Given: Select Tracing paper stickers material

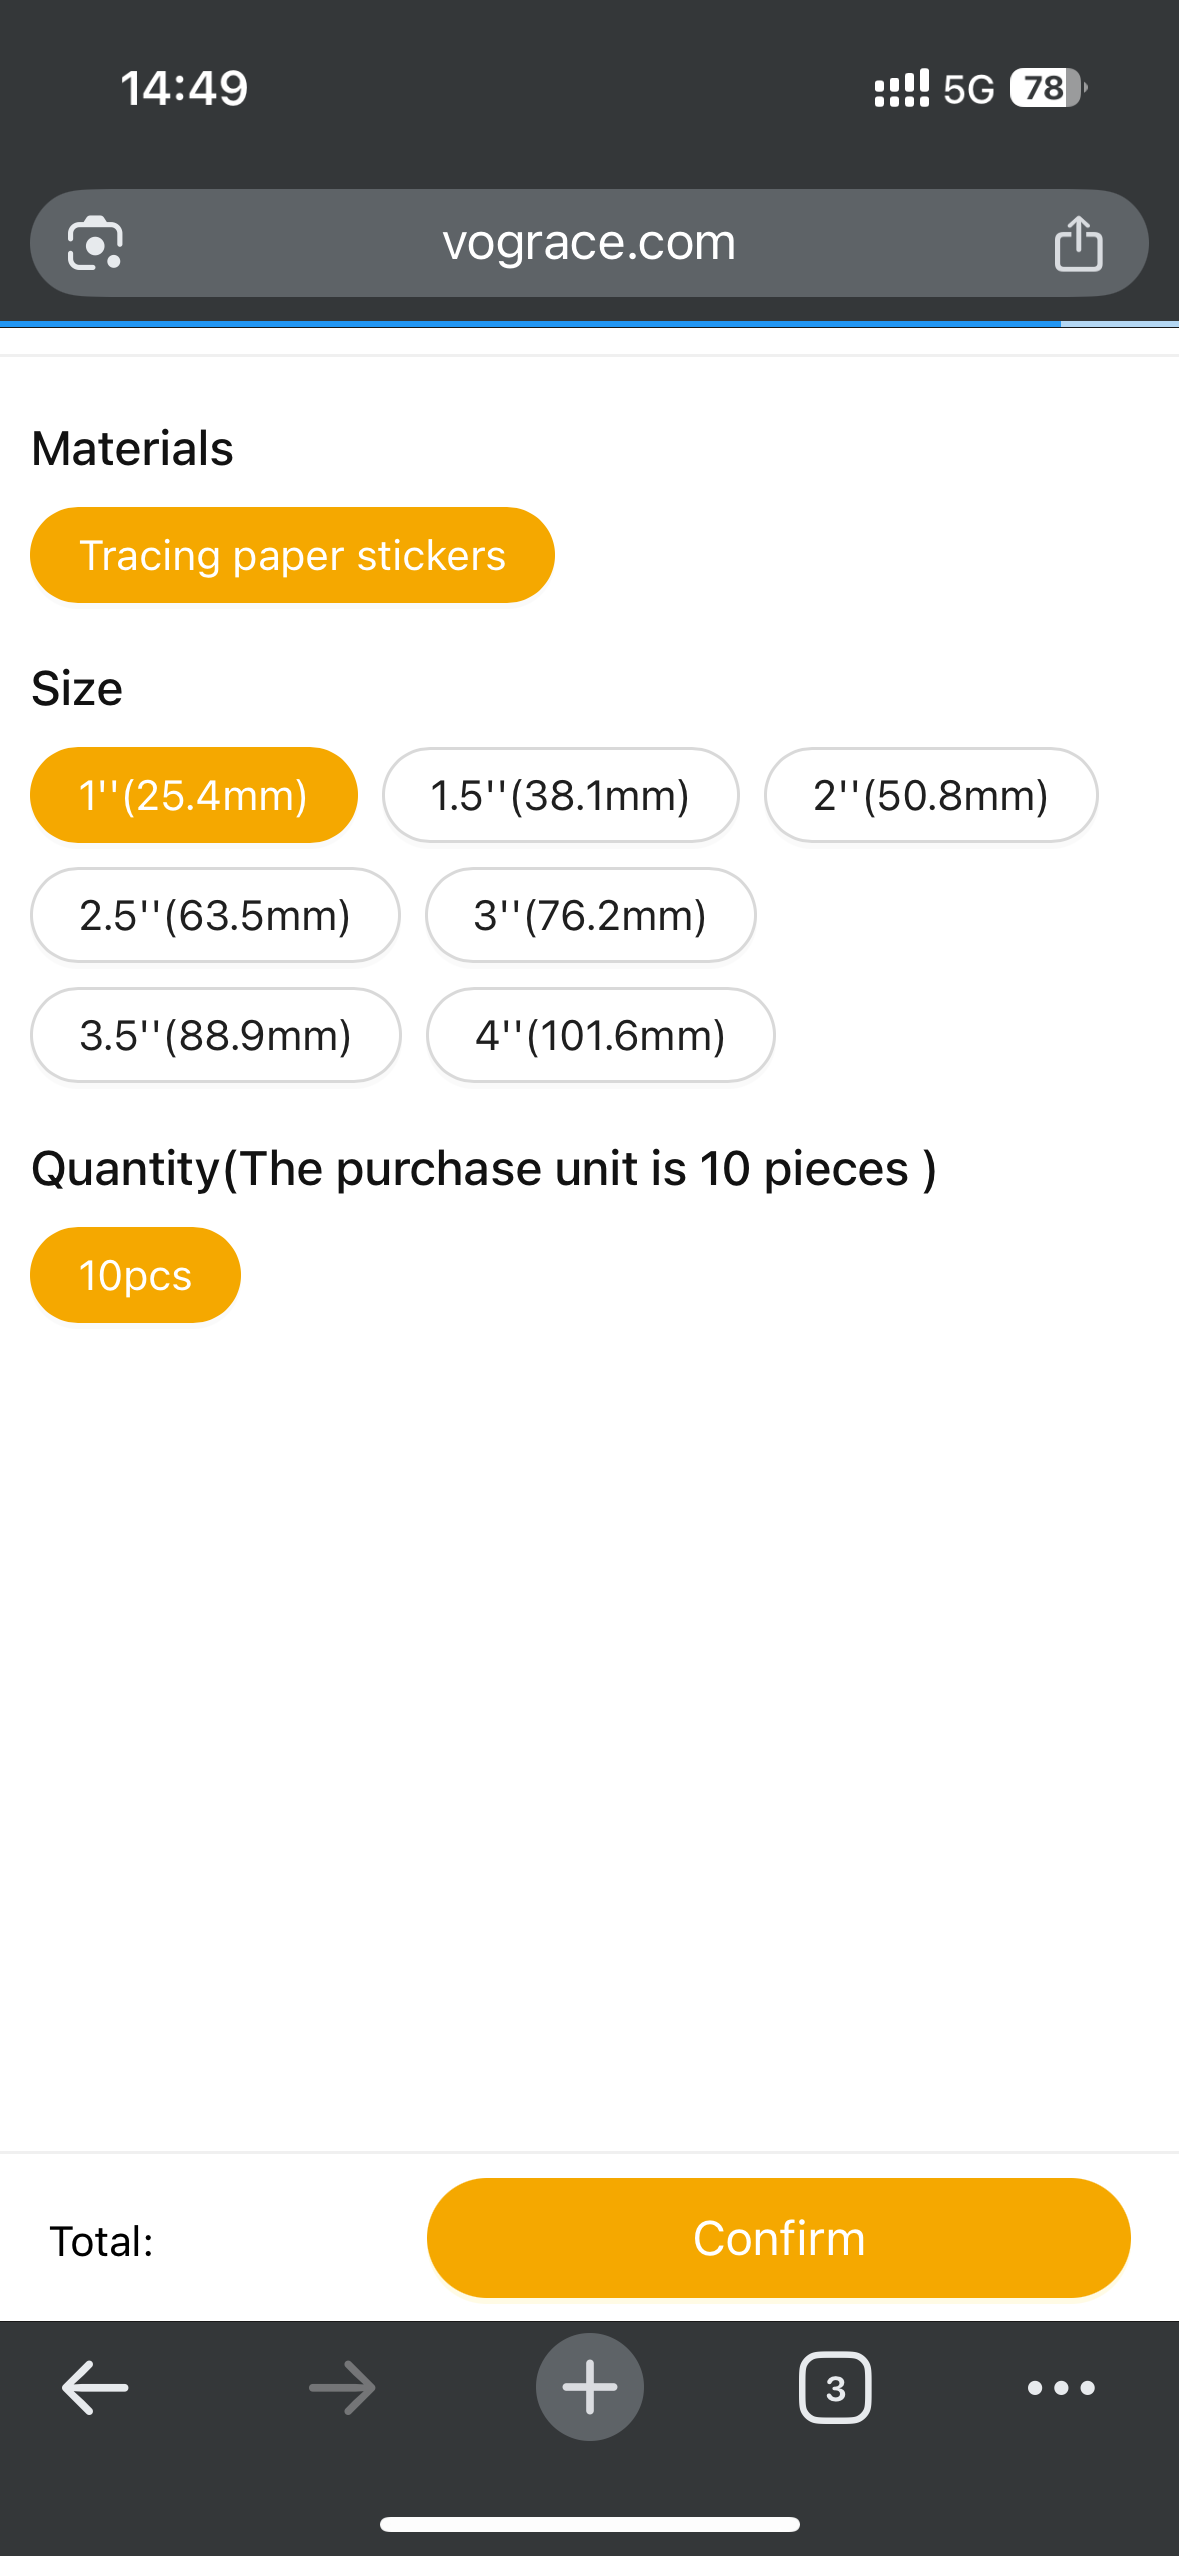Looking at the screenshot, I should (292, 555).
